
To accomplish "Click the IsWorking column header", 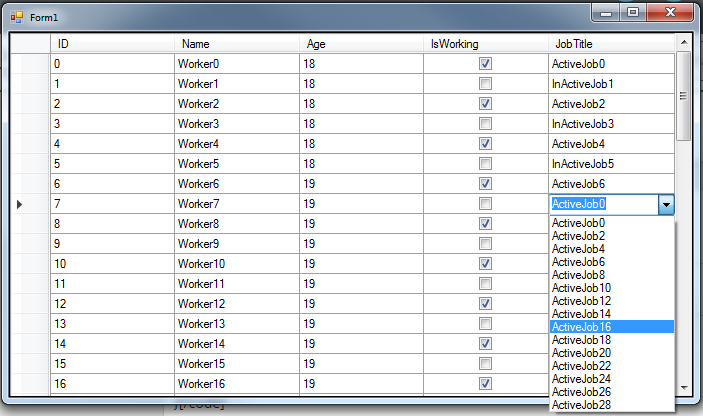I will [x=485, y=44].
